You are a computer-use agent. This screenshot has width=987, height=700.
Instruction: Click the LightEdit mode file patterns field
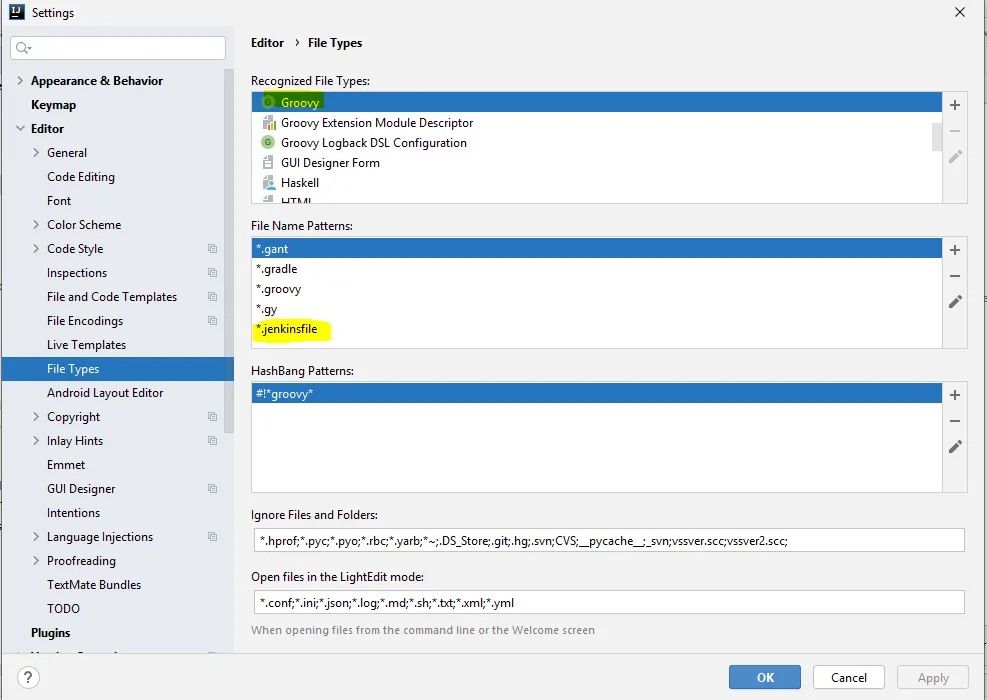pos(609,602)
